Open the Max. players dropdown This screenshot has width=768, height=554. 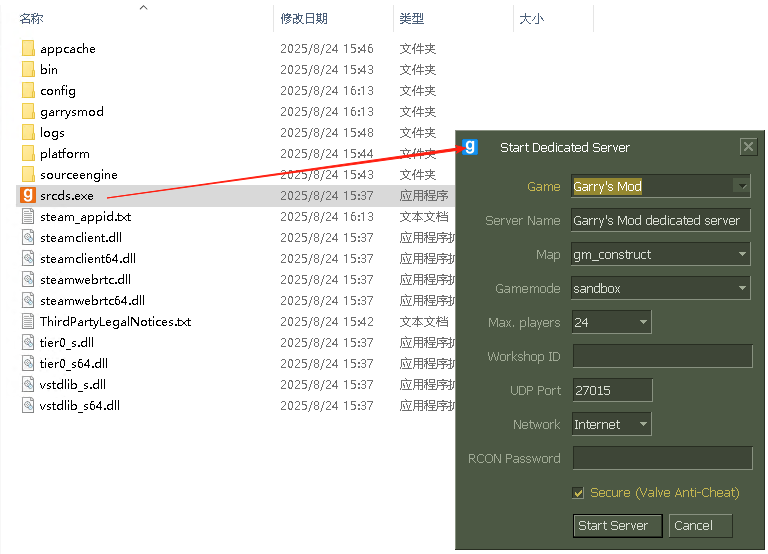[611, 322]
